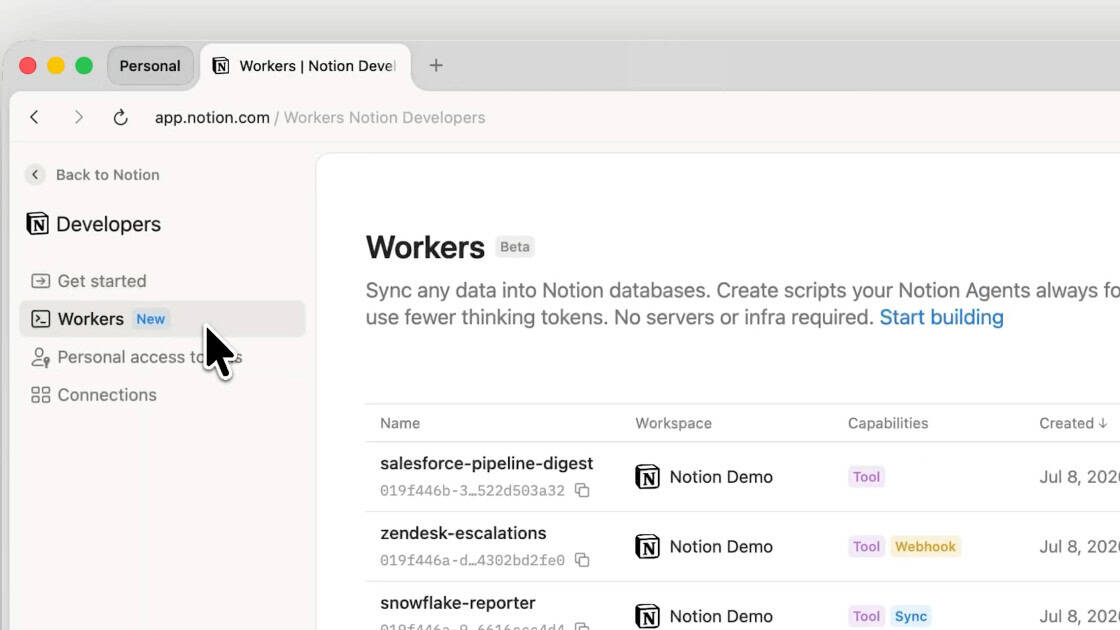Select the Workers | Notion Developers tab

(306, 66)
